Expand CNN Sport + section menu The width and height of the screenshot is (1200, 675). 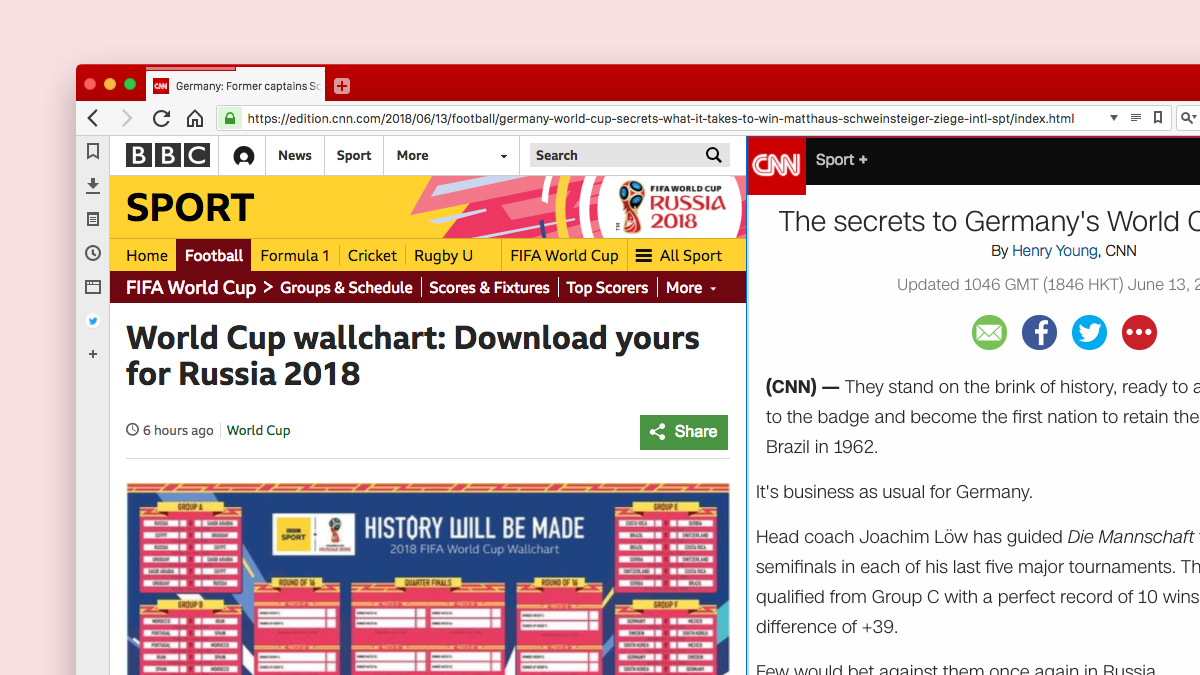click(x=841, y=159)
